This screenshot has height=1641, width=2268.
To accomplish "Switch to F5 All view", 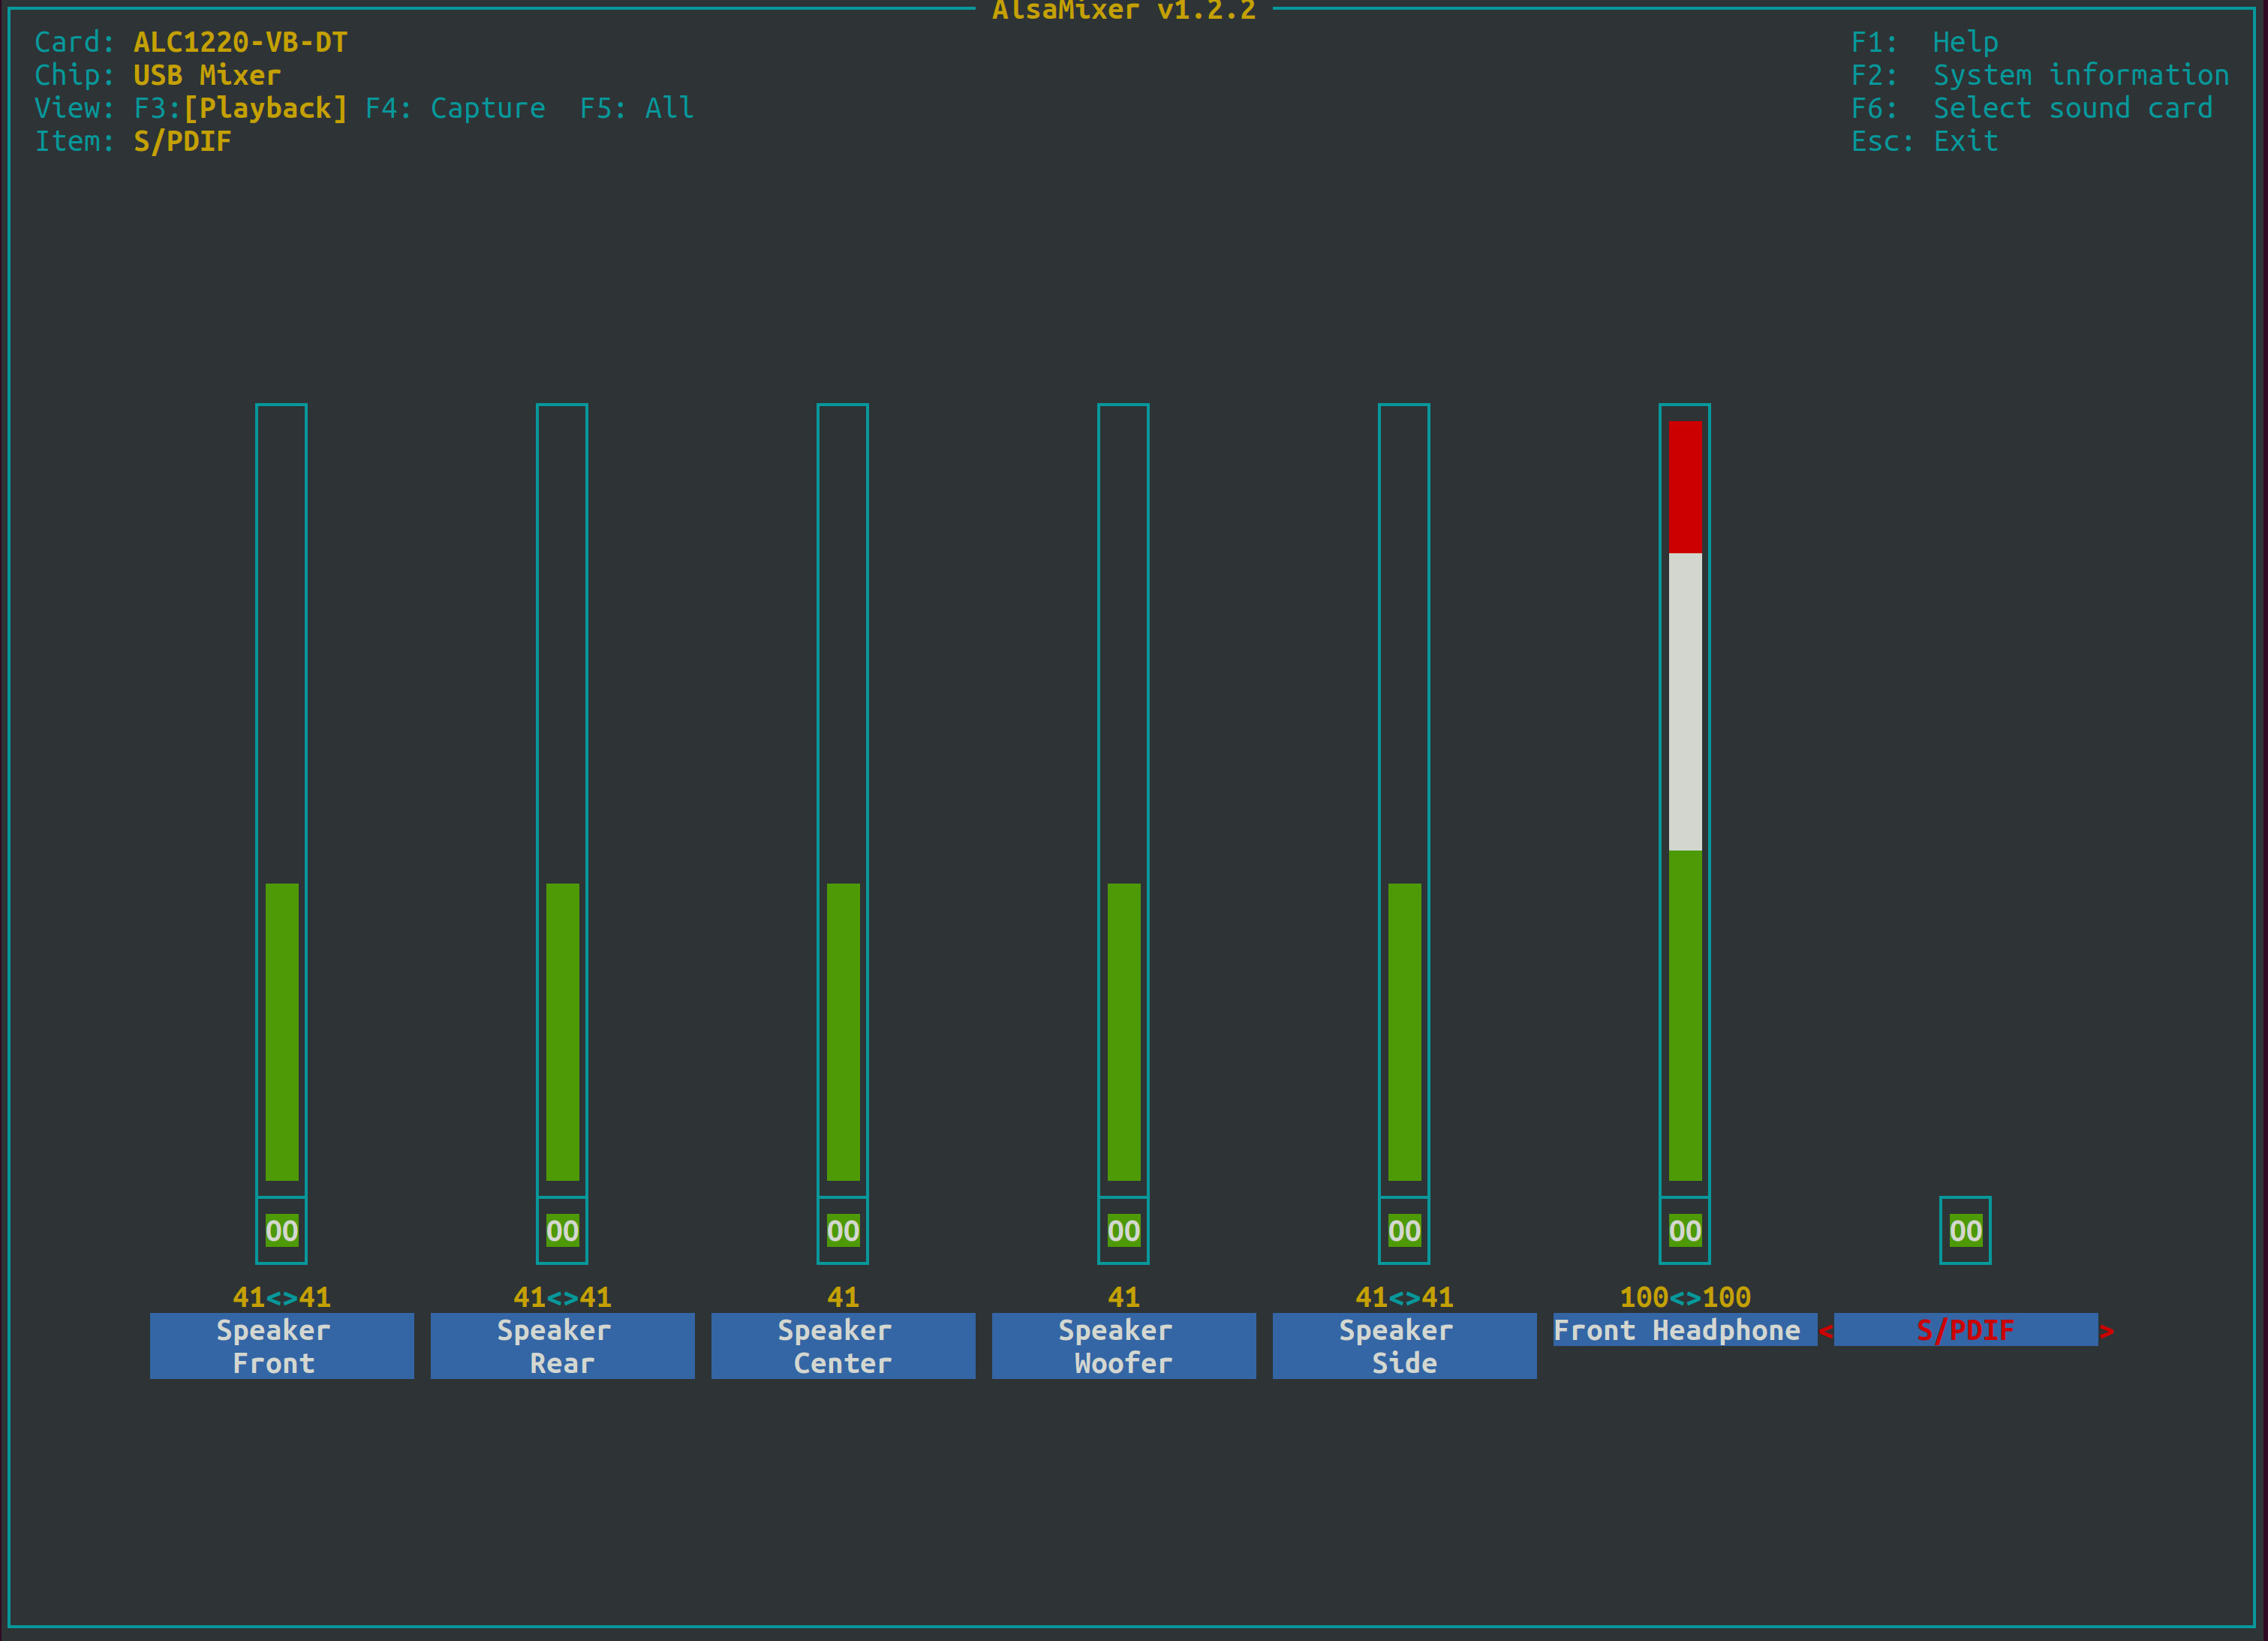I will (636, 108).
